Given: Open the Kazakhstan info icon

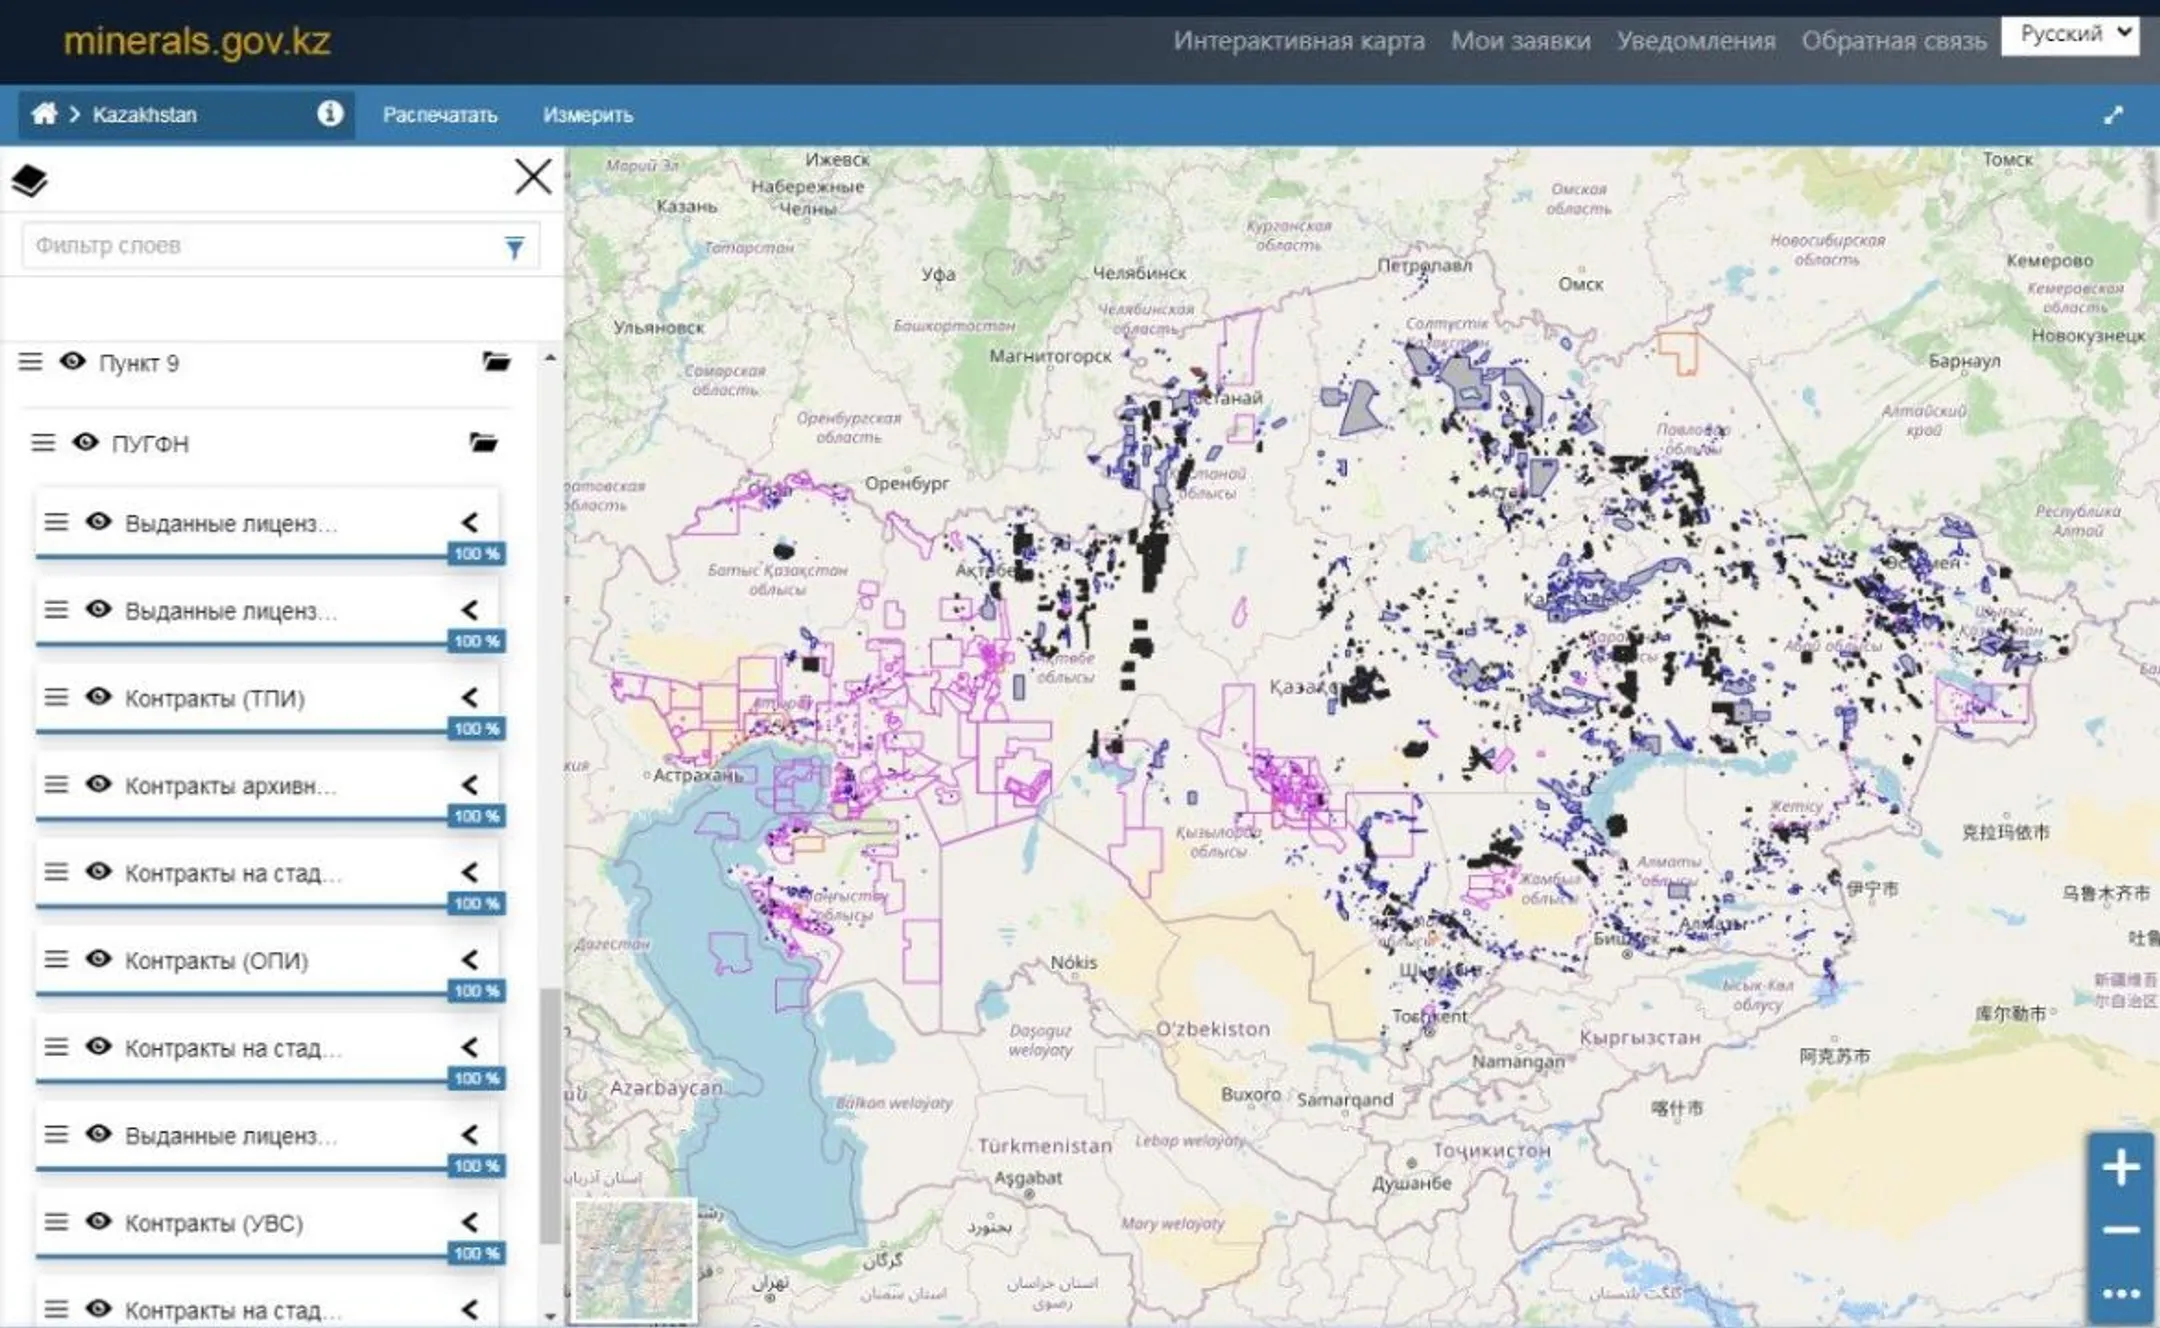Looking at the screenshot, I should 330,114.
